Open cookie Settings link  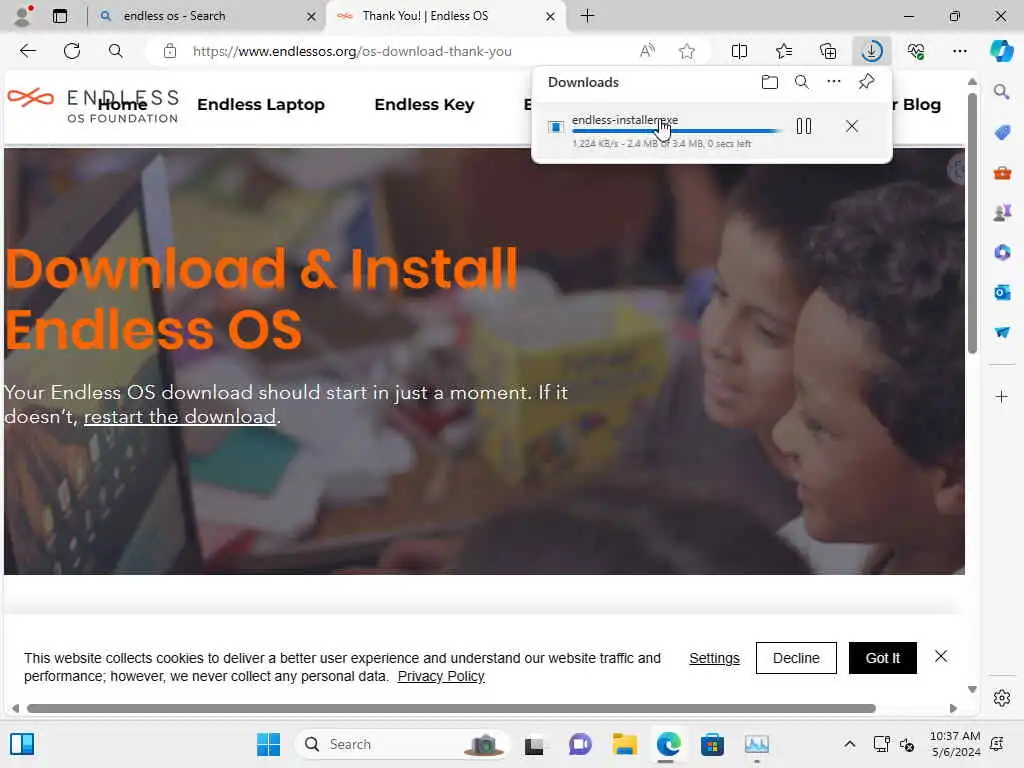click(714, 658)
